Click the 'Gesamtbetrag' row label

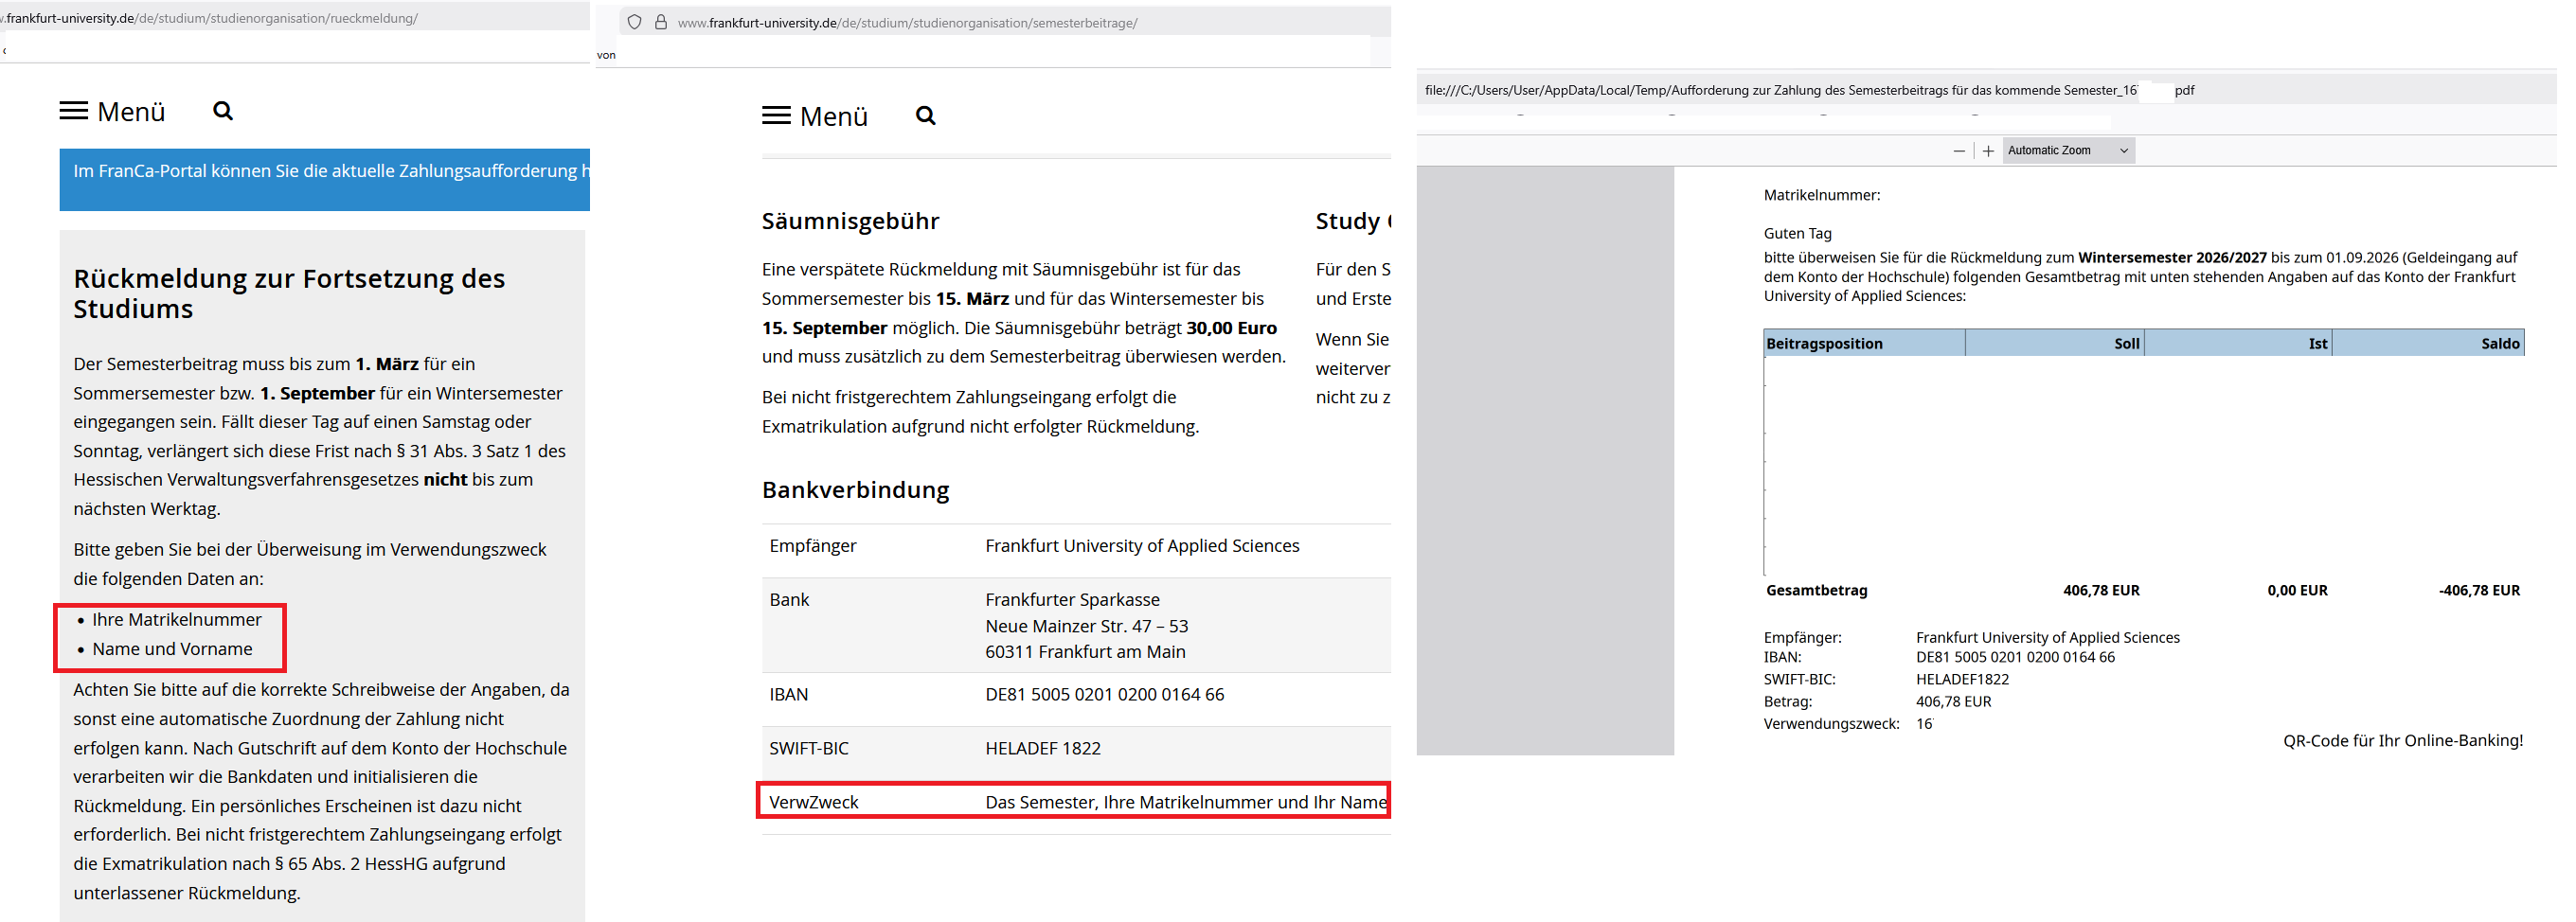[1816, 591]
